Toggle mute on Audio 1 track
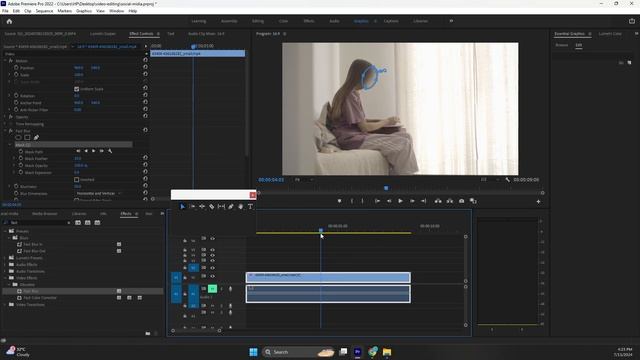 [x=212, y=289]
